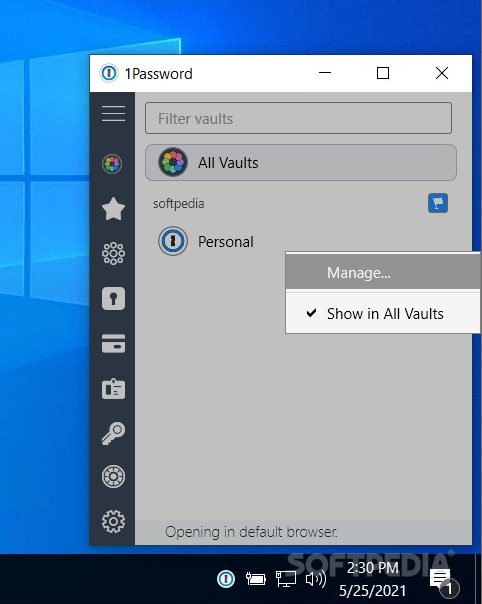Click the 1Password logo in title bar
482x604 pixels.
pyautogui.click(x=109, y=73)
